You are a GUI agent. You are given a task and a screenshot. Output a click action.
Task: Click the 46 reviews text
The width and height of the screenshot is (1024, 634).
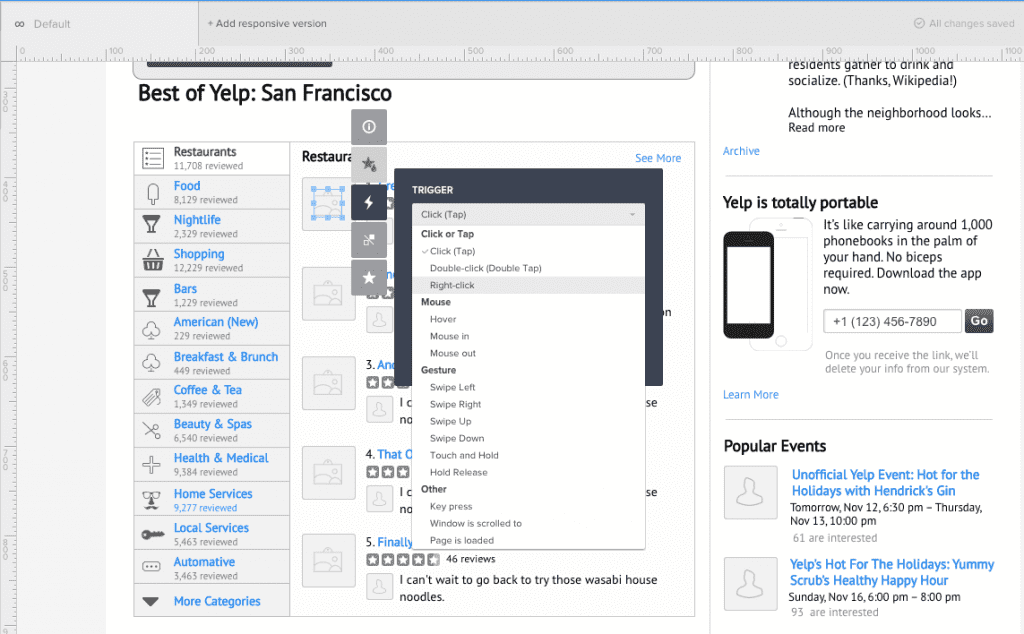point(470,559)
